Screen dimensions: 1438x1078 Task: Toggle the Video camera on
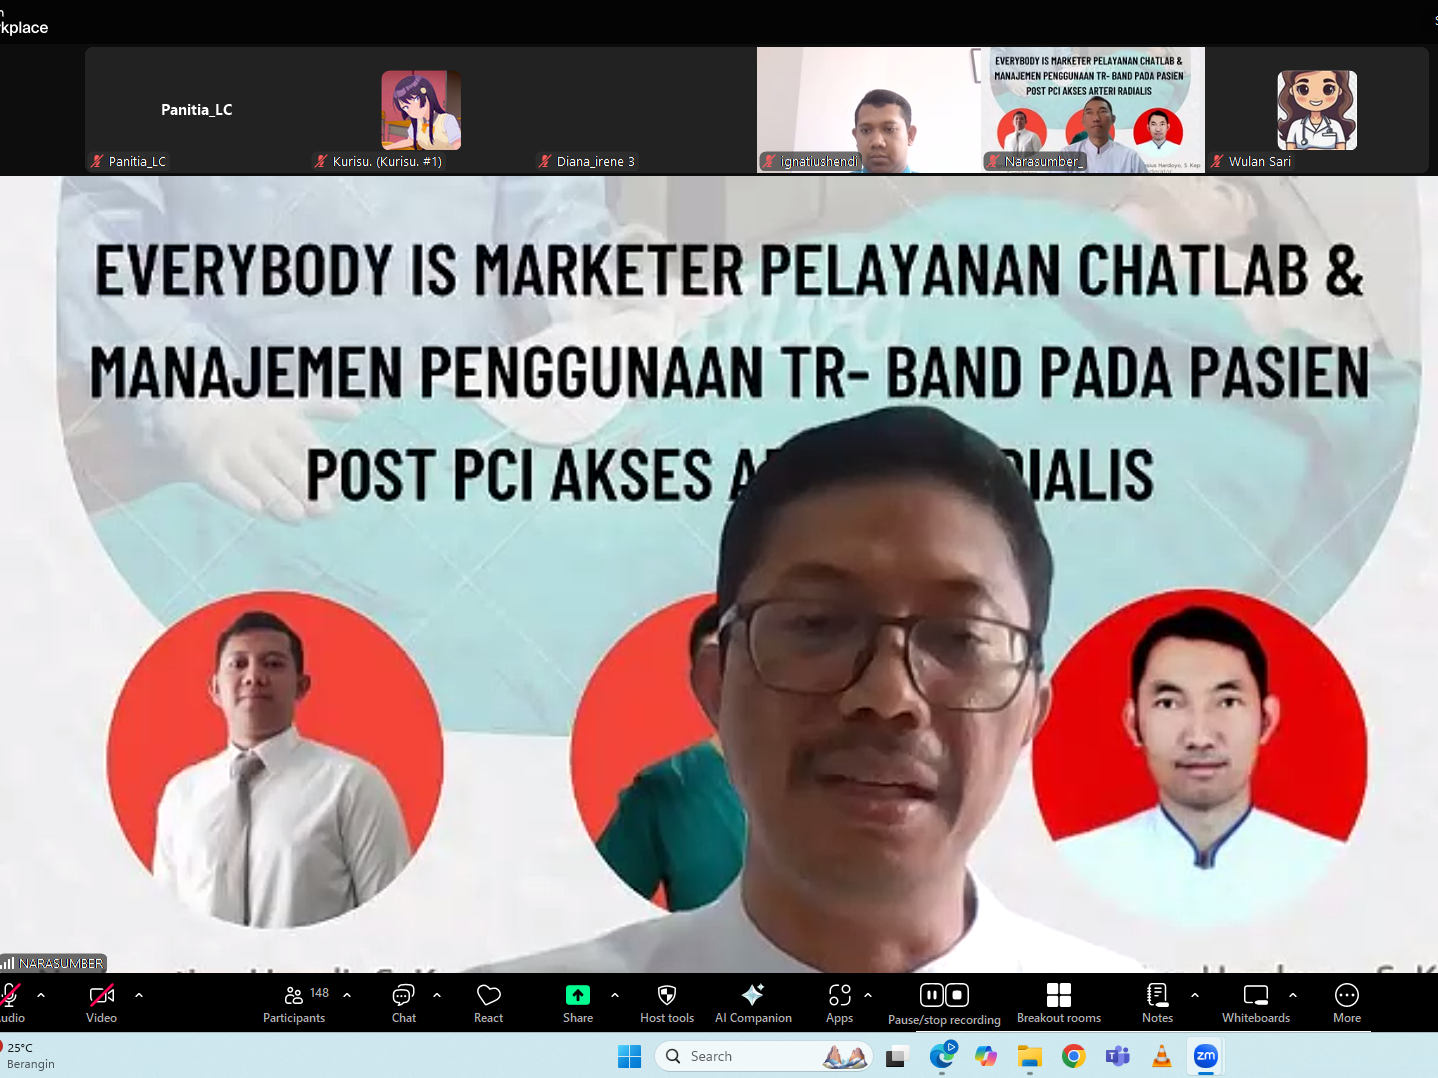click(101, 1003)
